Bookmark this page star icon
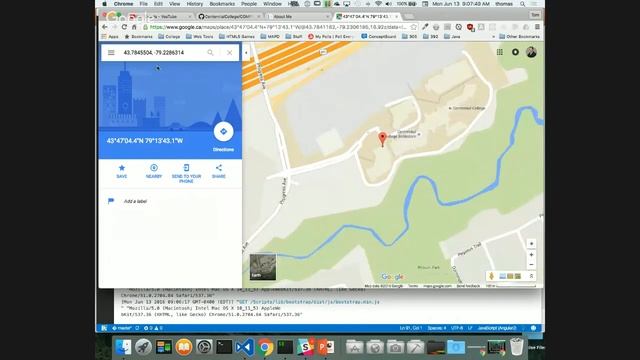 413,27
